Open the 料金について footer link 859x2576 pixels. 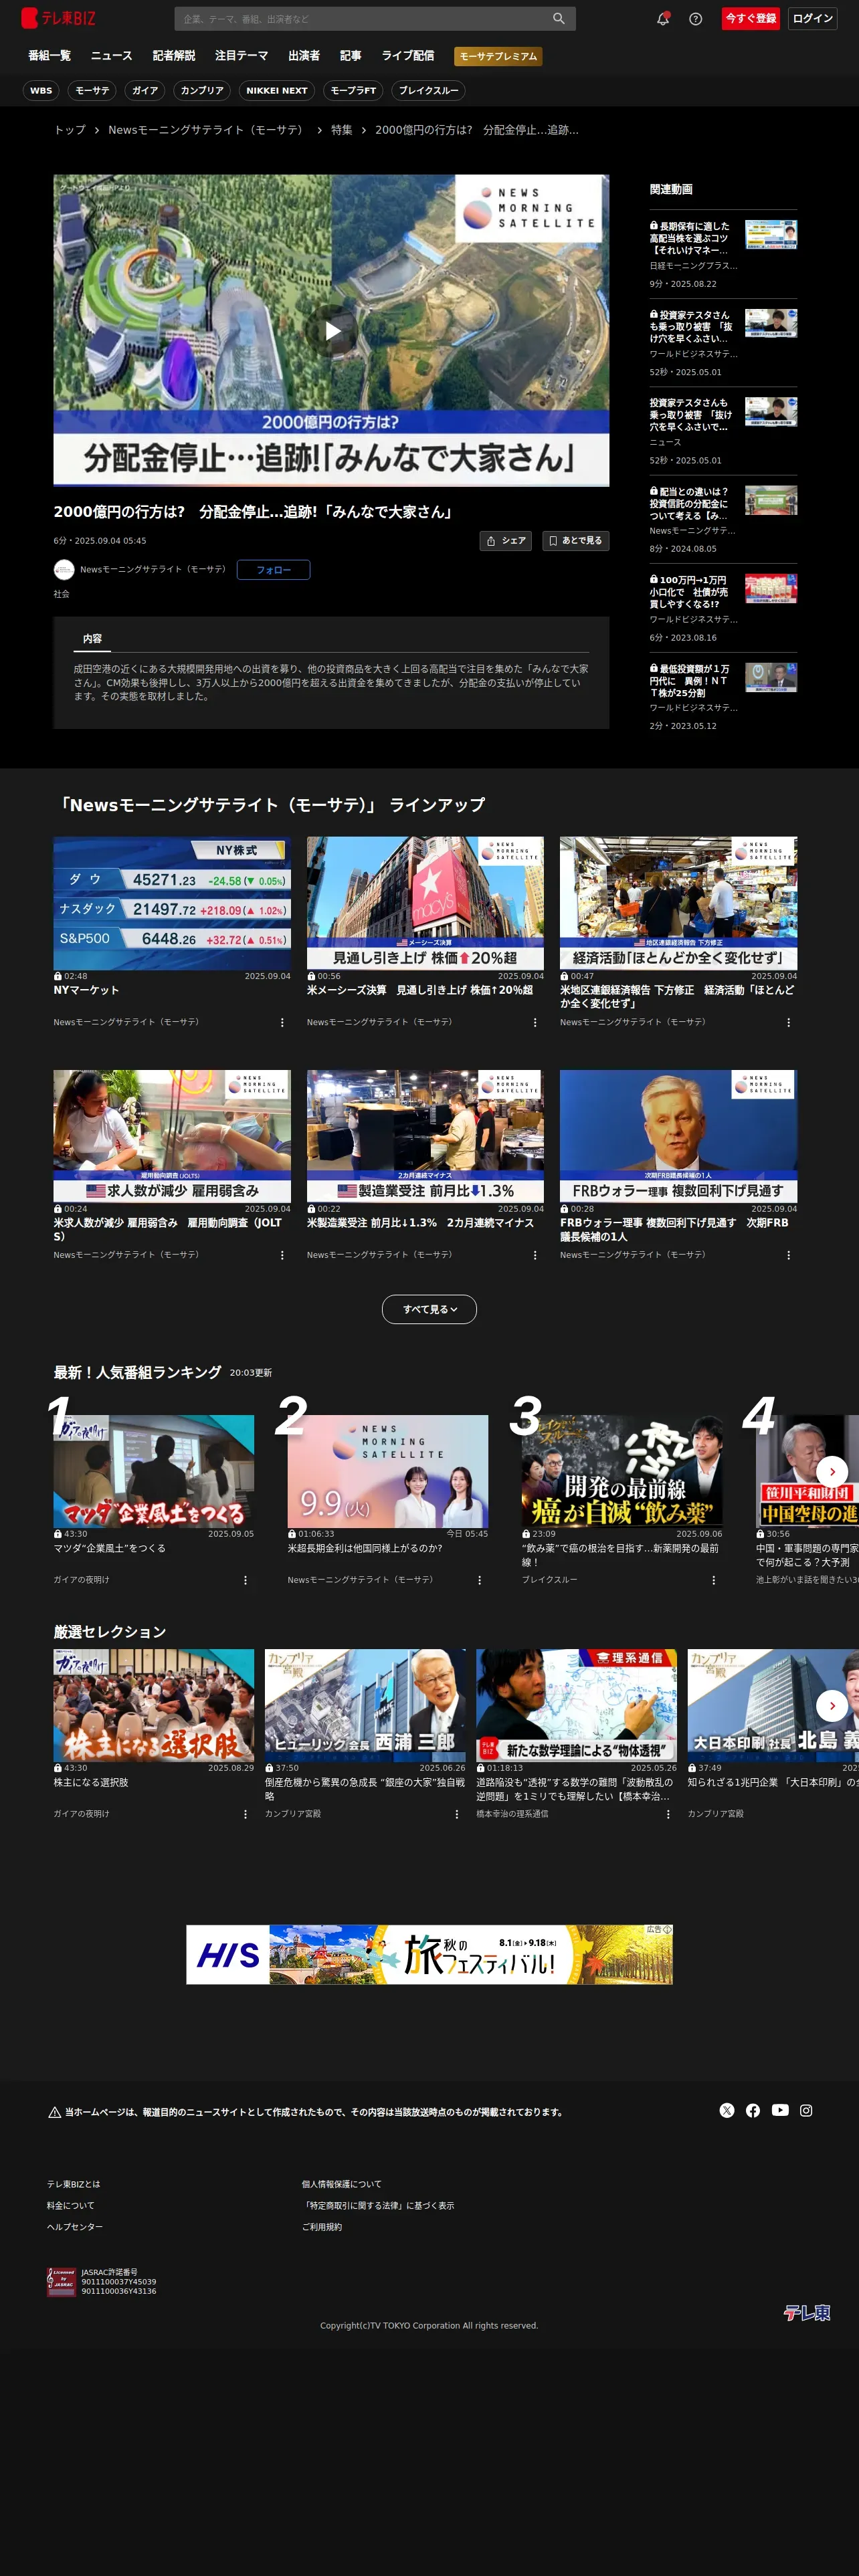(x=70, y=2205)
